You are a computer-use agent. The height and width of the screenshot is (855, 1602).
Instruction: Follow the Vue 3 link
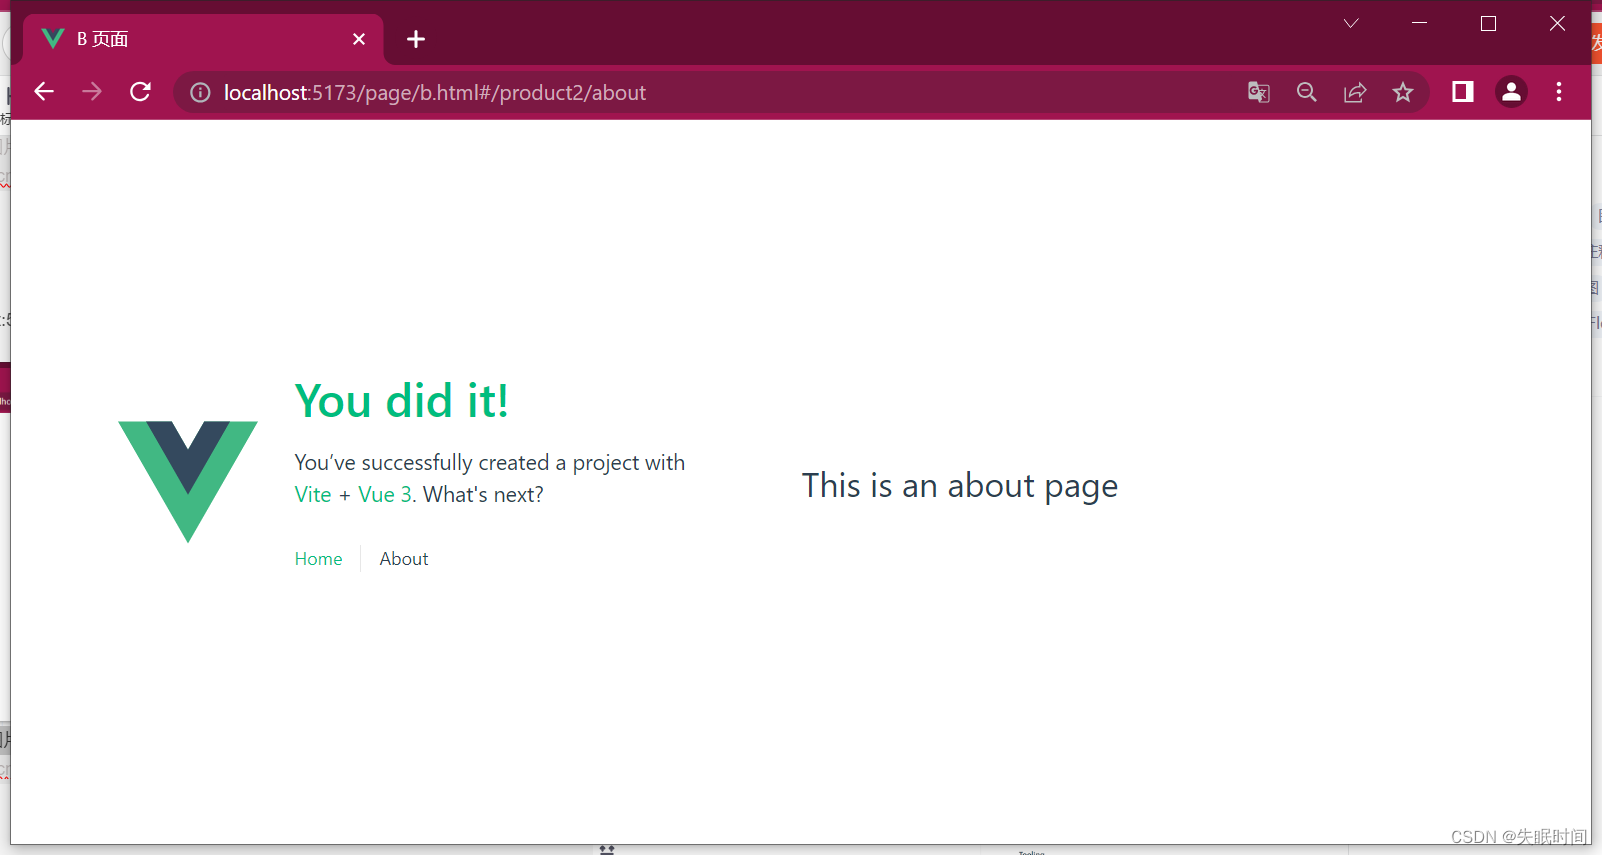pos(385,495)
